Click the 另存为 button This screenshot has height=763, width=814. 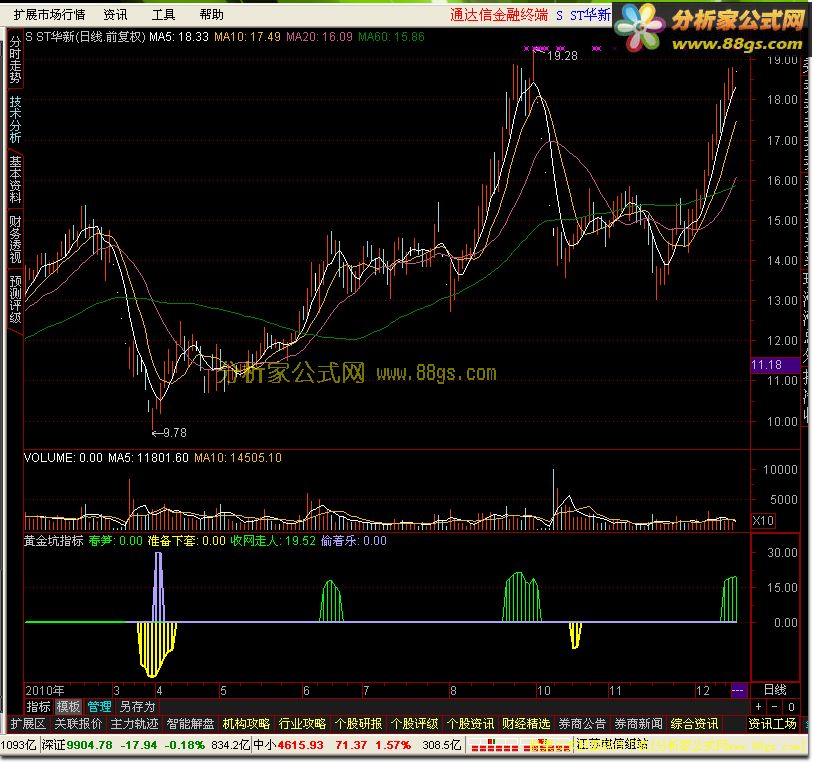point(137,706)
